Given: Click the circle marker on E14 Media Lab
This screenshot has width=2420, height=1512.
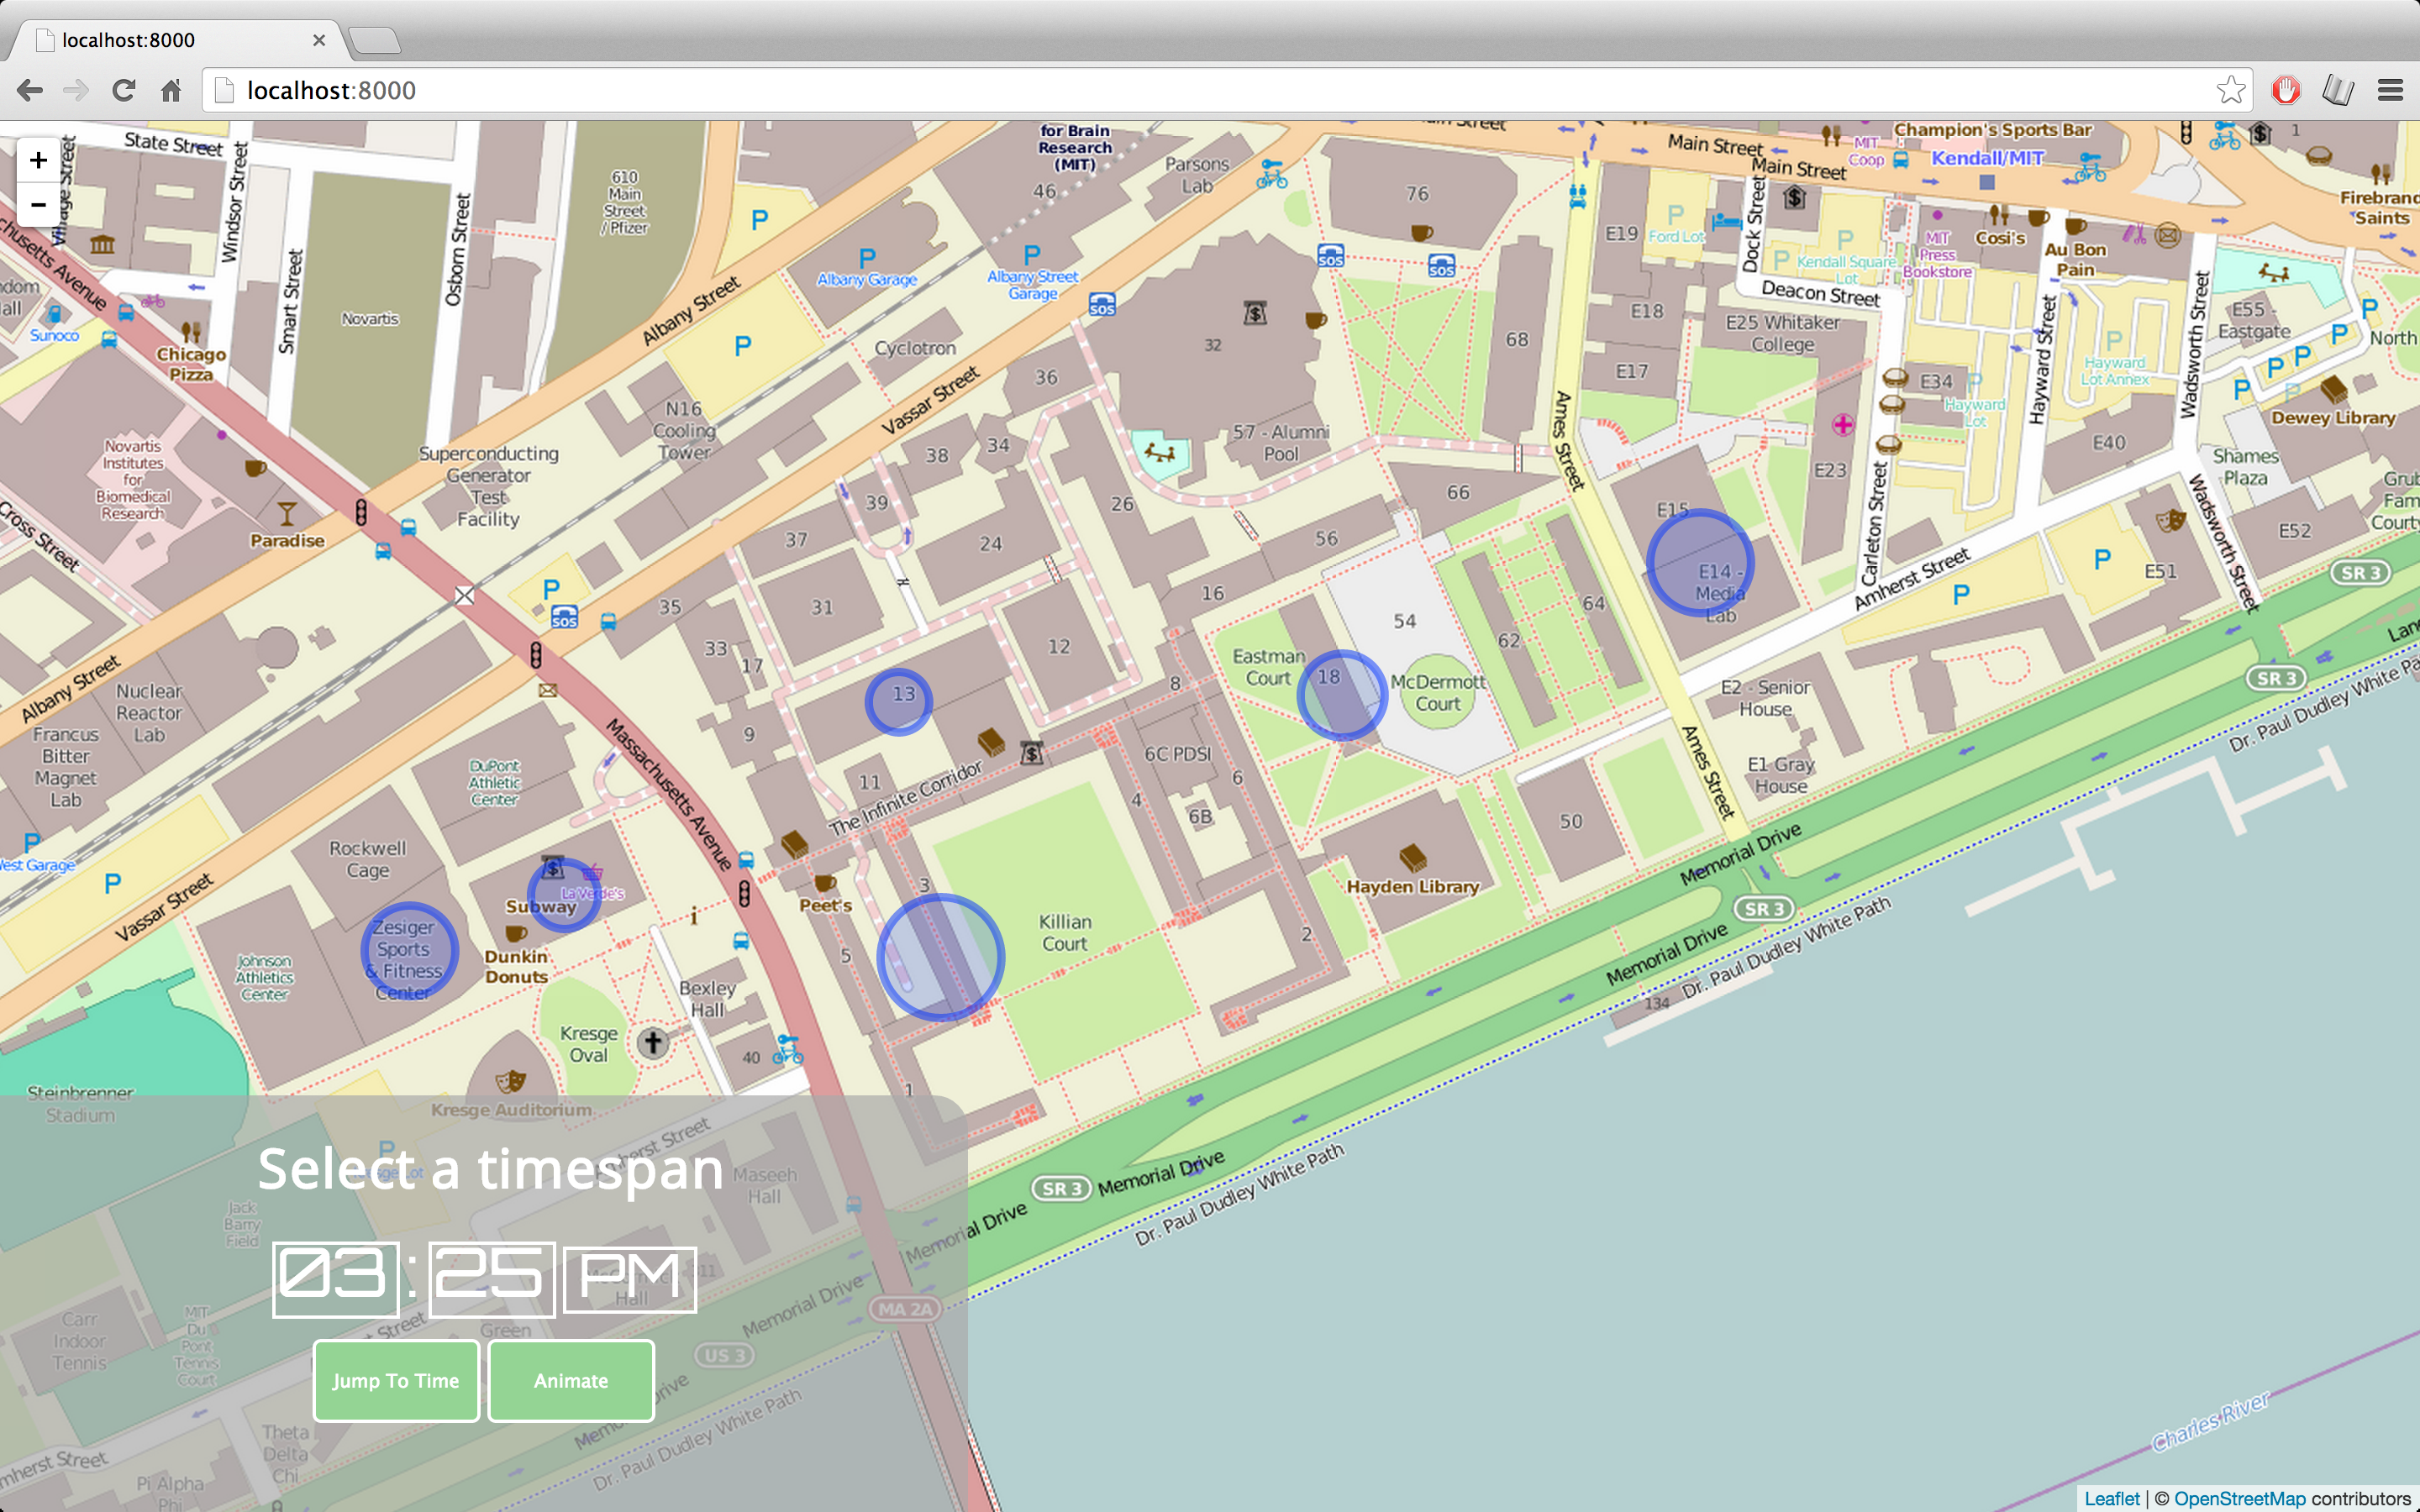Looking at the screenshot, I should click(1699, 563).
